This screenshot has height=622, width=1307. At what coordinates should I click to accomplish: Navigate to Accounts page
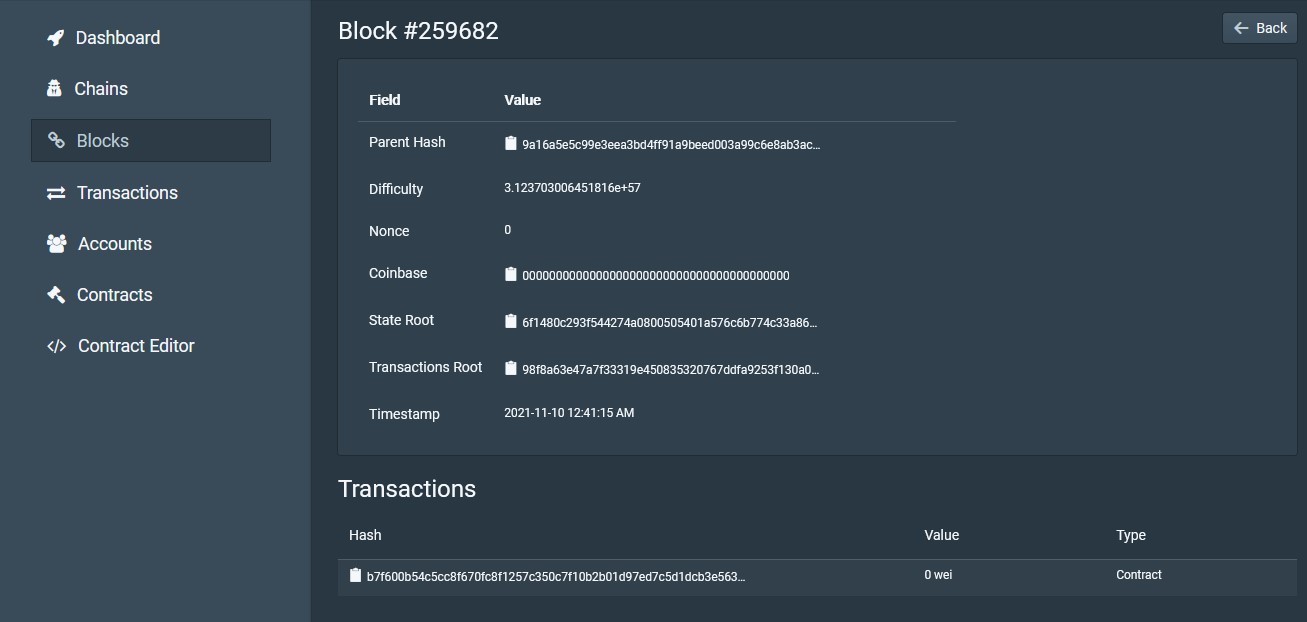pyautogui.click(x=115, y=244)
